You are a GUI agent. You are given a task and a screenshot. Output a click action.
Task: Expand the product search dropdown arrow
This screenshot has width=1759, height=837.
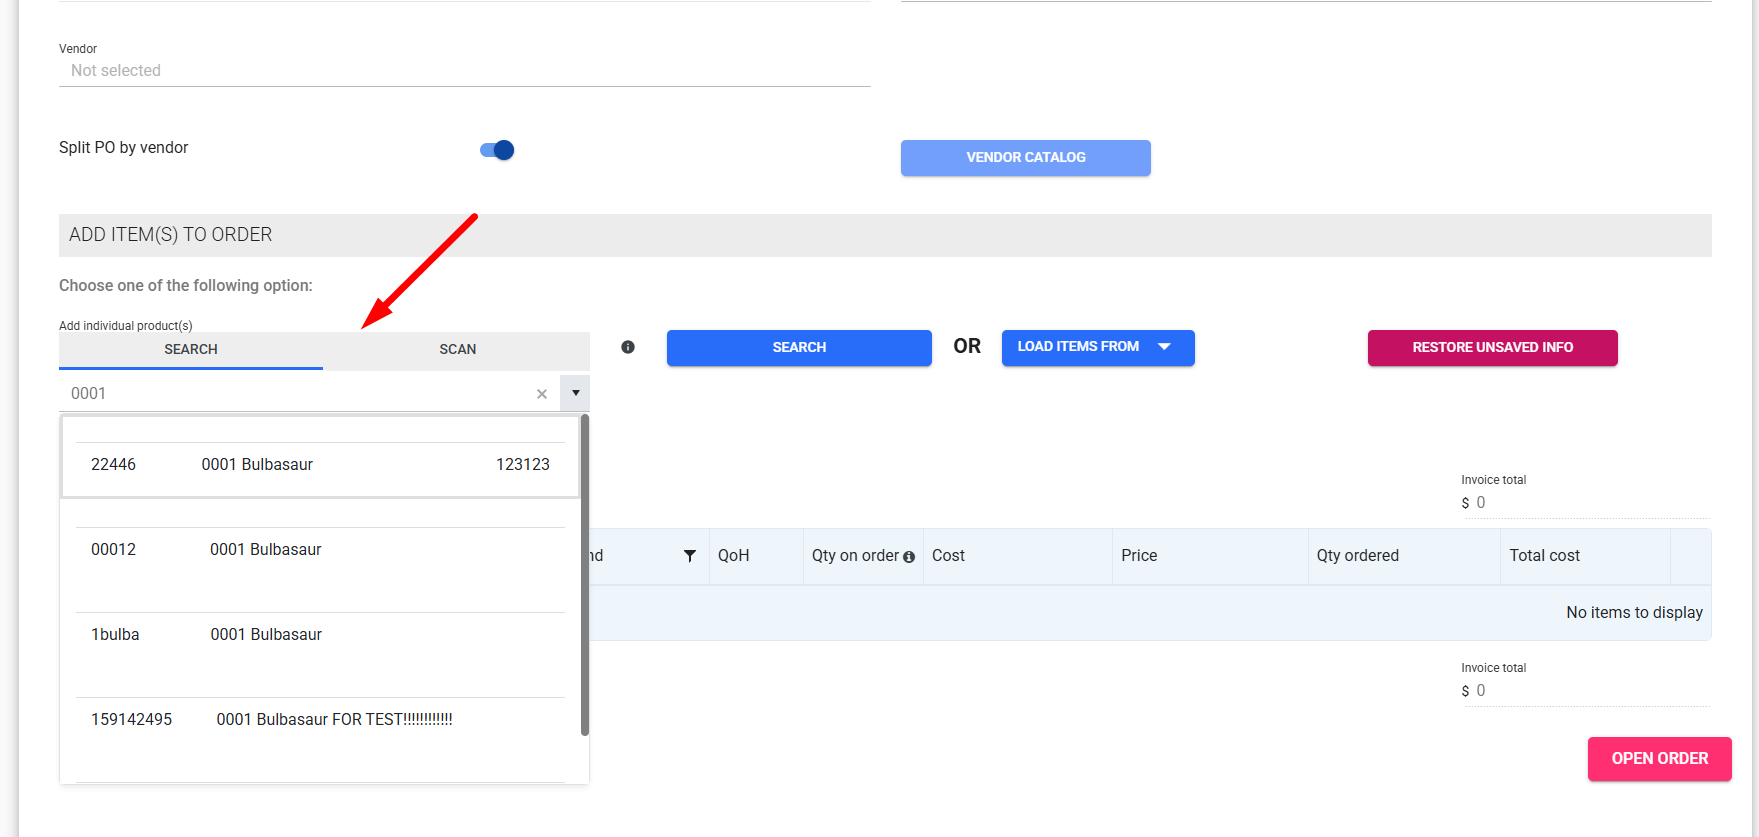point(575,393)
